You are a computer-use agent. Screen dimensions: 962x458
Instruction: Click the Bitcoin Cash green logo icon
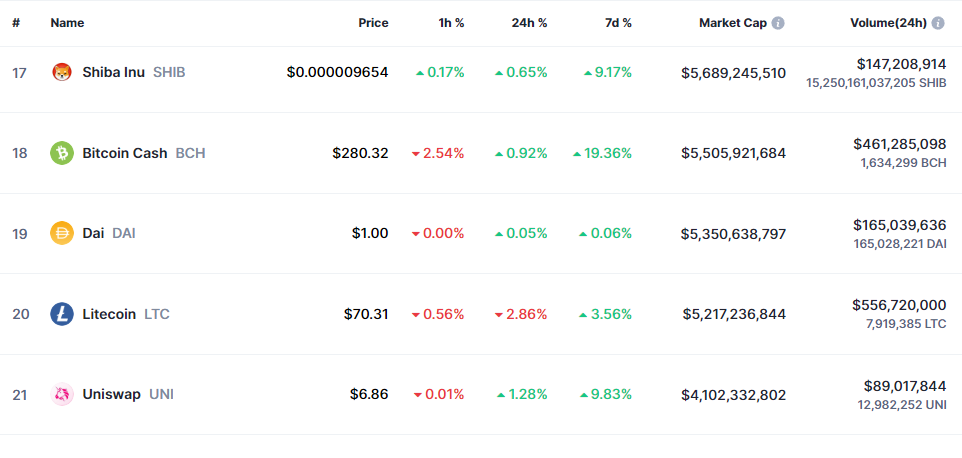tap(62, 153)
